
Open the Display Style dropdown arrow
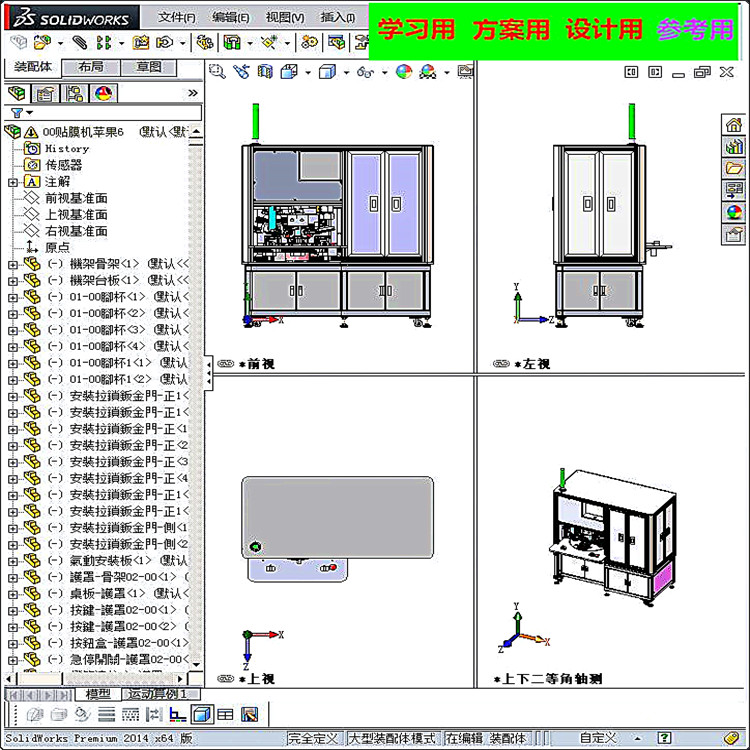tap(346, 73)
